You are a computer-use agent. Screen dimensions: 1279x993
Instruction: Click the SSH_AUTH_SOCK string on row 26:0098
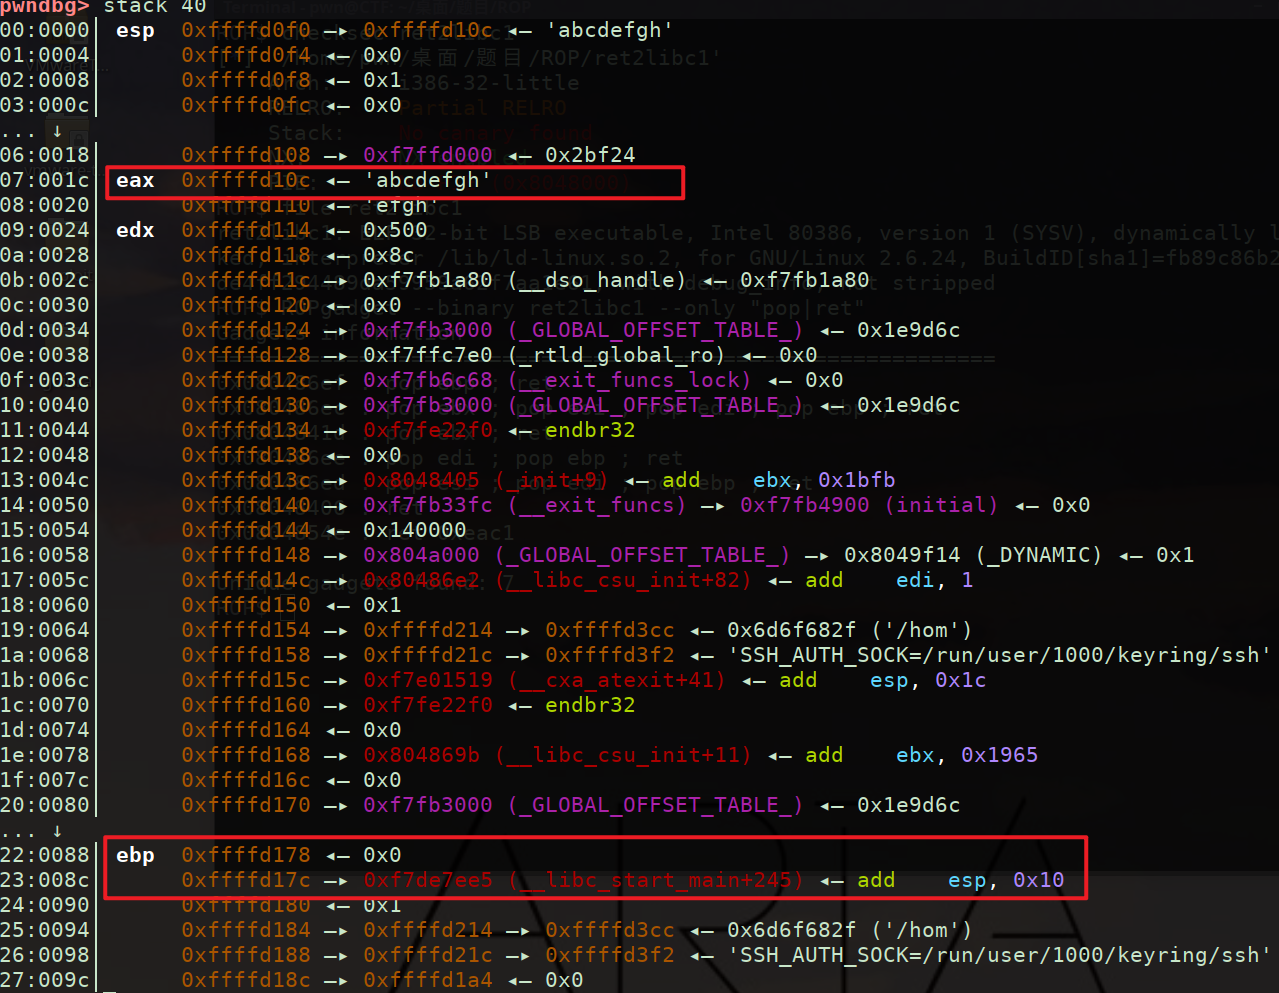(x=1000, y=956)
